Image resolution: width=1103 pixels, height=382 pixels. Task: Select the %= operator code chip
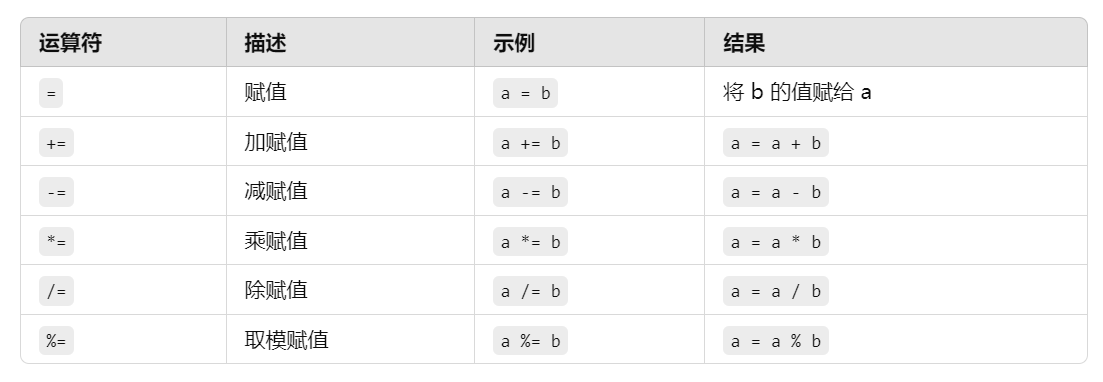(x=56, y=340)
